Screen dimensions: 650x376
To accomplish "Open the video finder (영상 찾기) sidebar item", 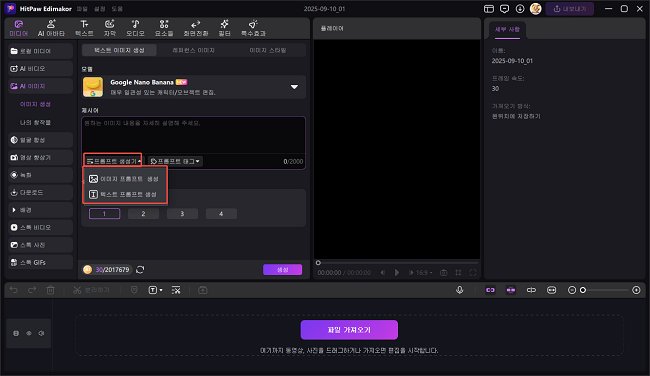I will point(40,158).
